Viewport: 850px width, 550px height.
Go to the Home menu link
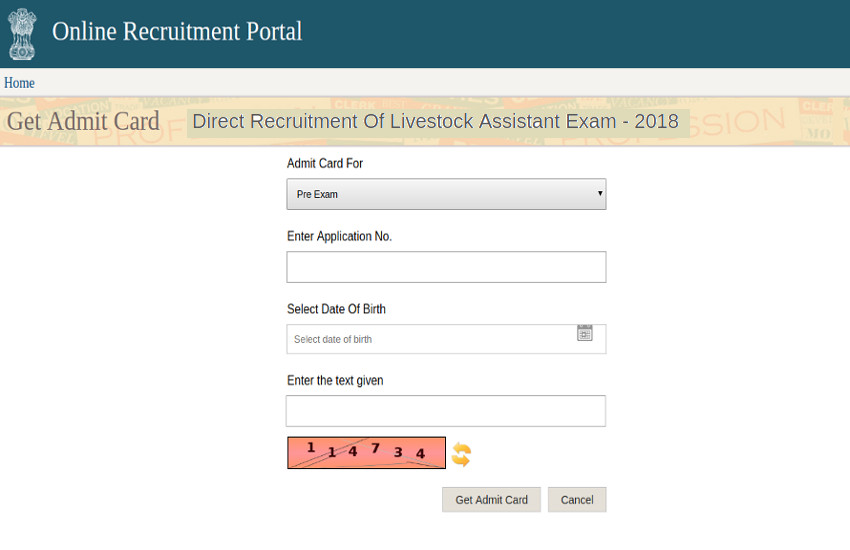[19, 83]
